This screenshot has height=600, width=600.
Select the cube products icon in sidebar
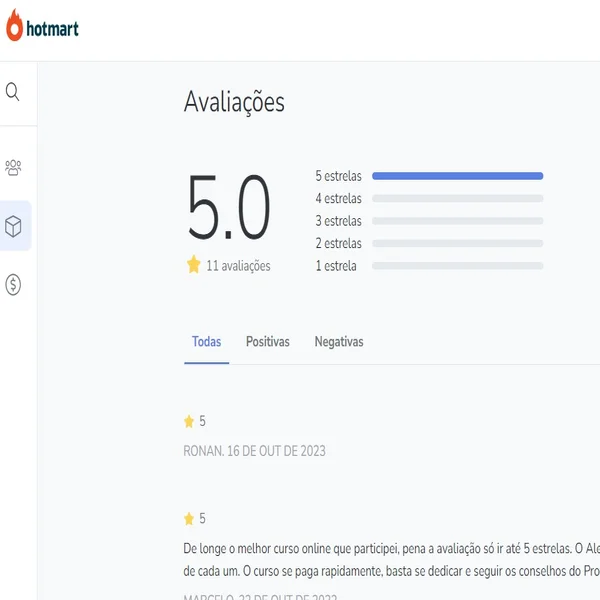(13, 226)
